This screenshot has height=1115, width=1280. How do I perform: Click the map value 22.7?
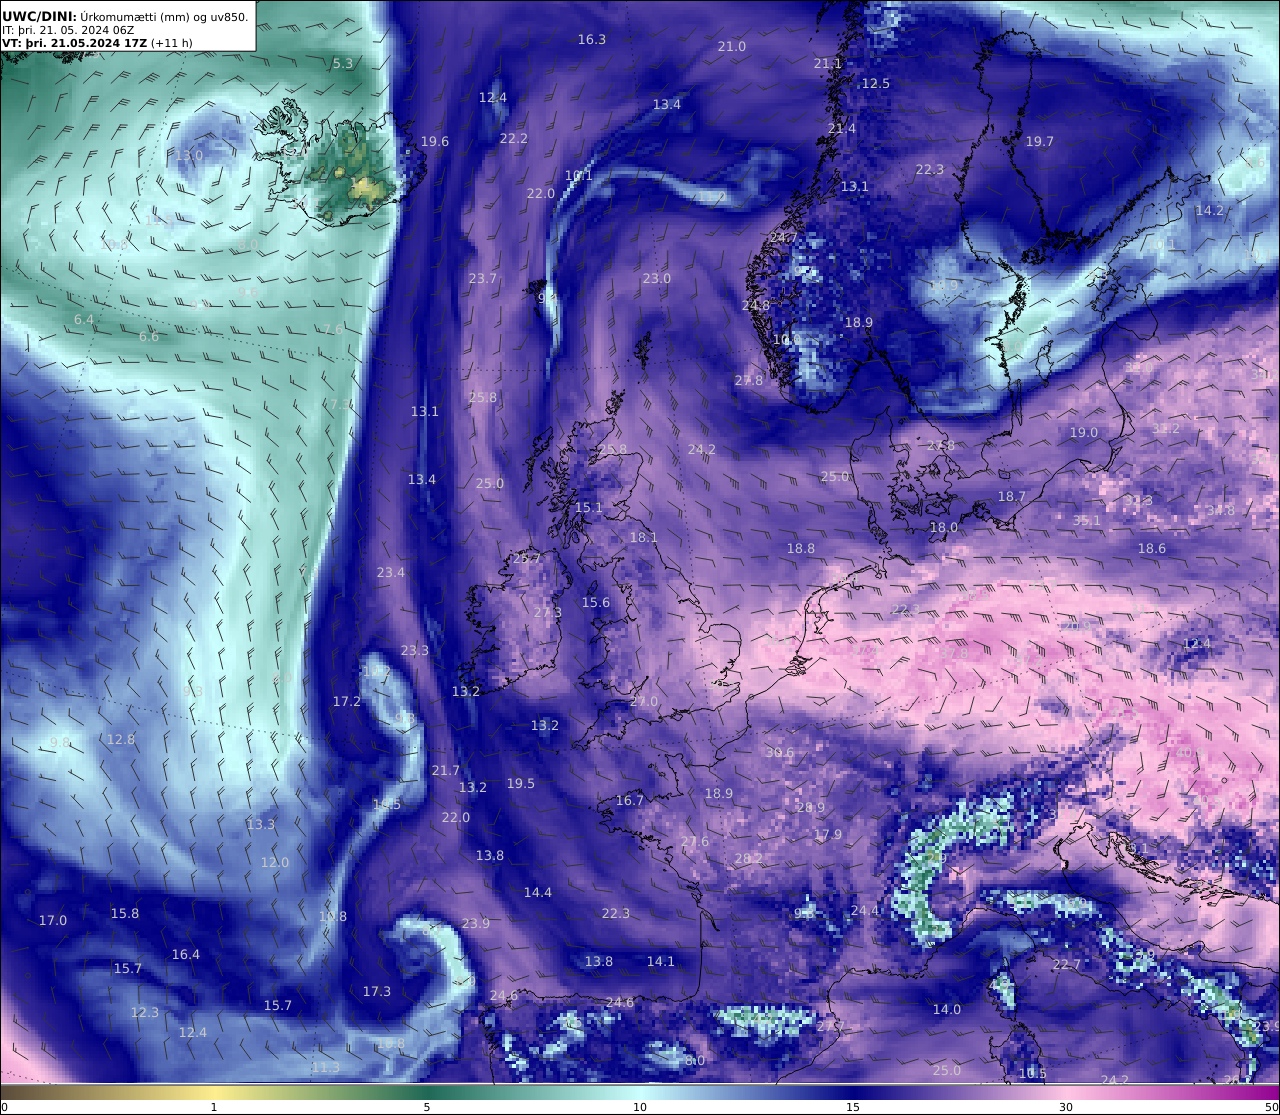(1067, 965)
